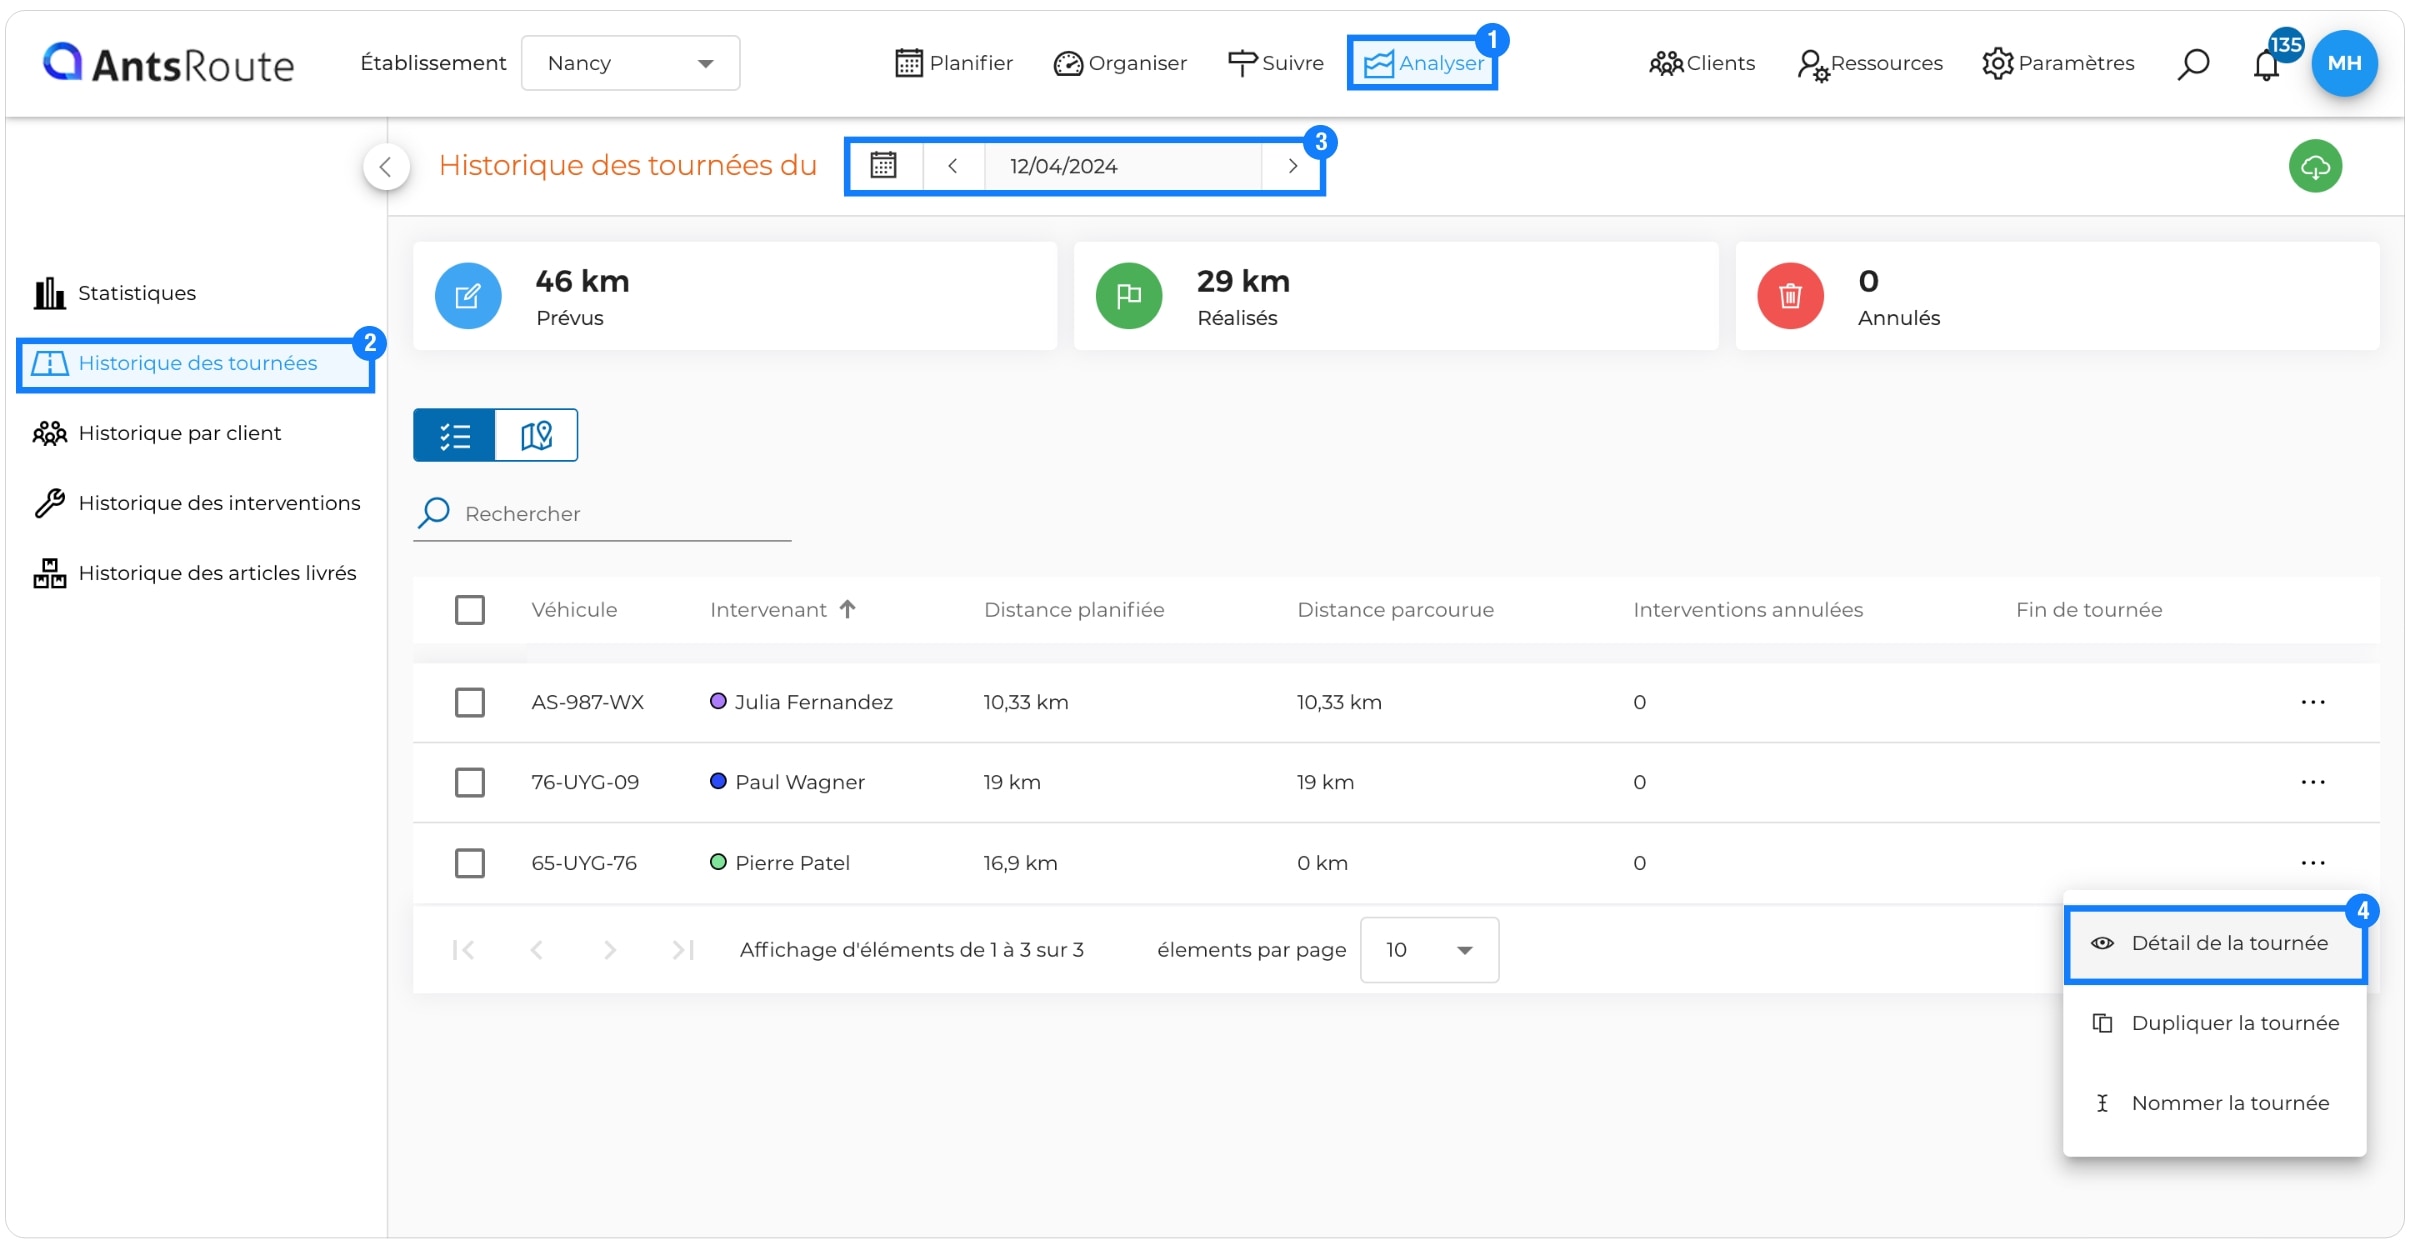Open the Clients page

(1701, 63)
